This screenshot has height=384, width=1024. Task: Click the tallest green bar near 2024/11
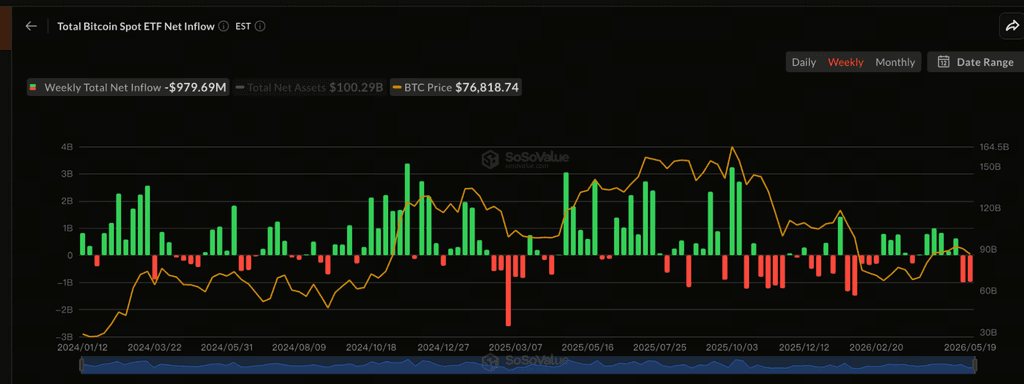click(408, 210)
